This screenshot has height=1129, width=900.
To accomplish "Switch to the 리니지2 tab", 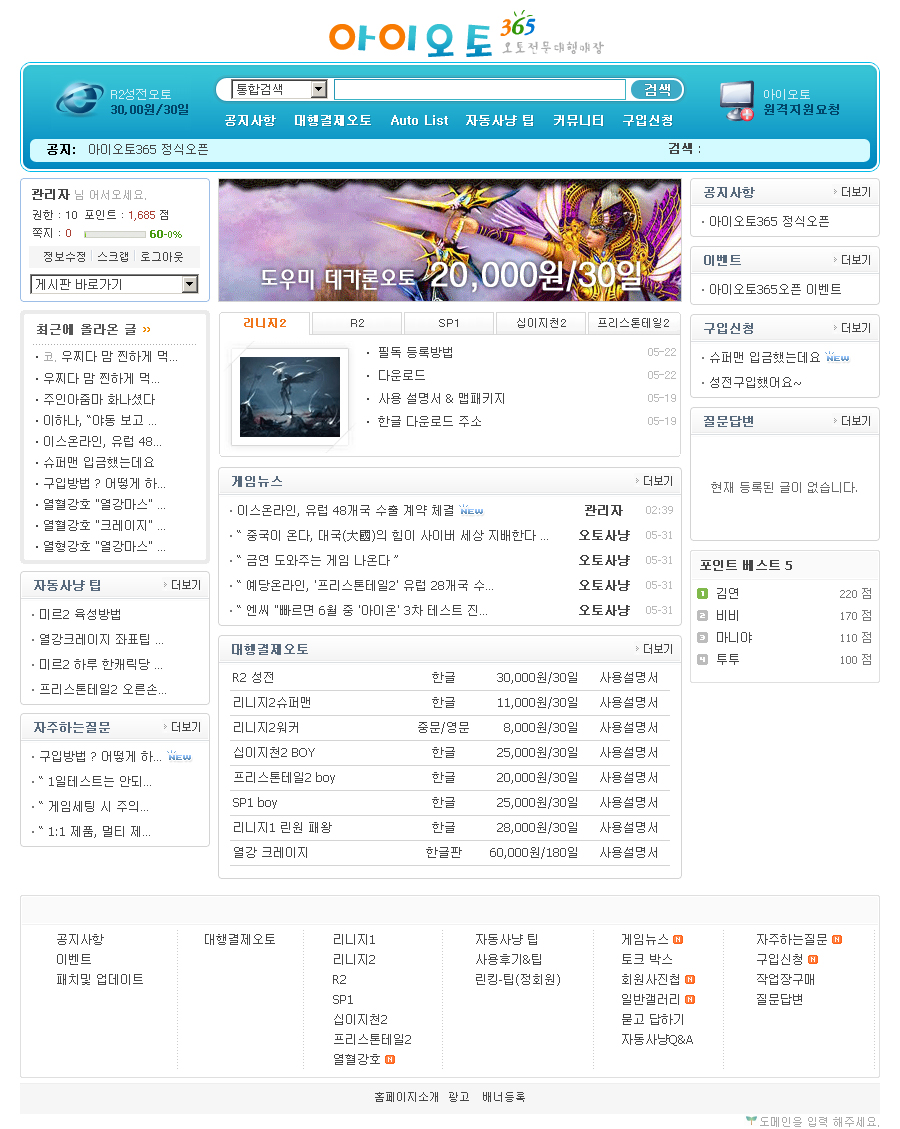I will click(x=264, y=323).
